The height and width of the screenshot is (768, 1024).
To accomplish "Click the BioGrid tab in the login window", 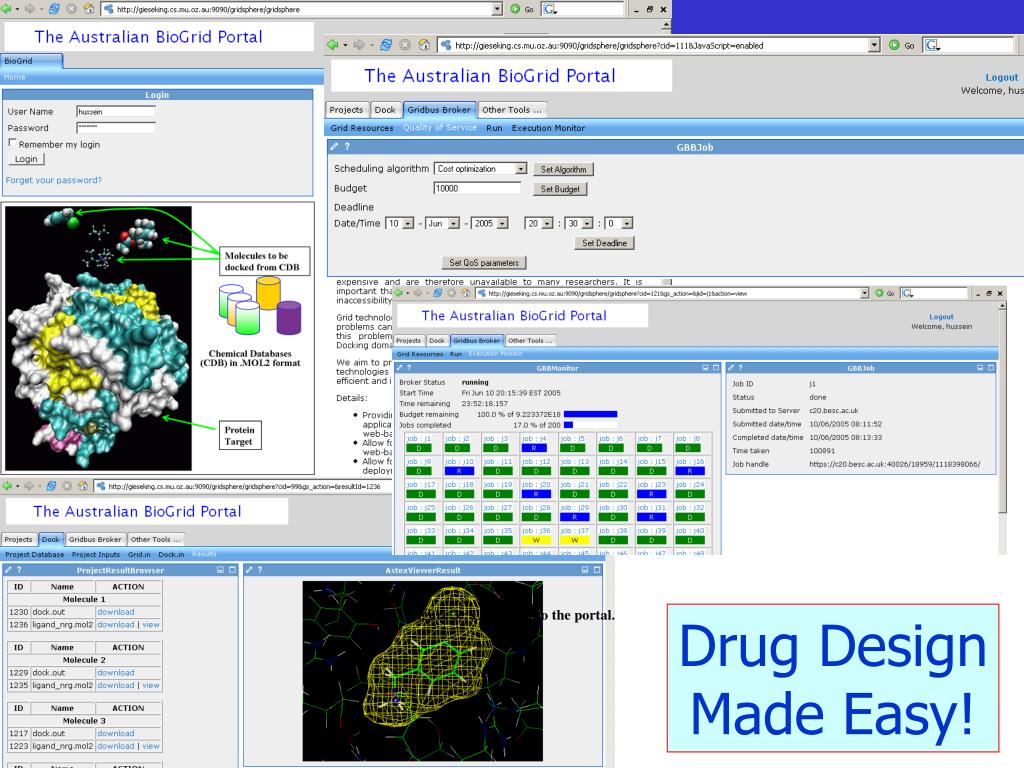I will point(31,61).
